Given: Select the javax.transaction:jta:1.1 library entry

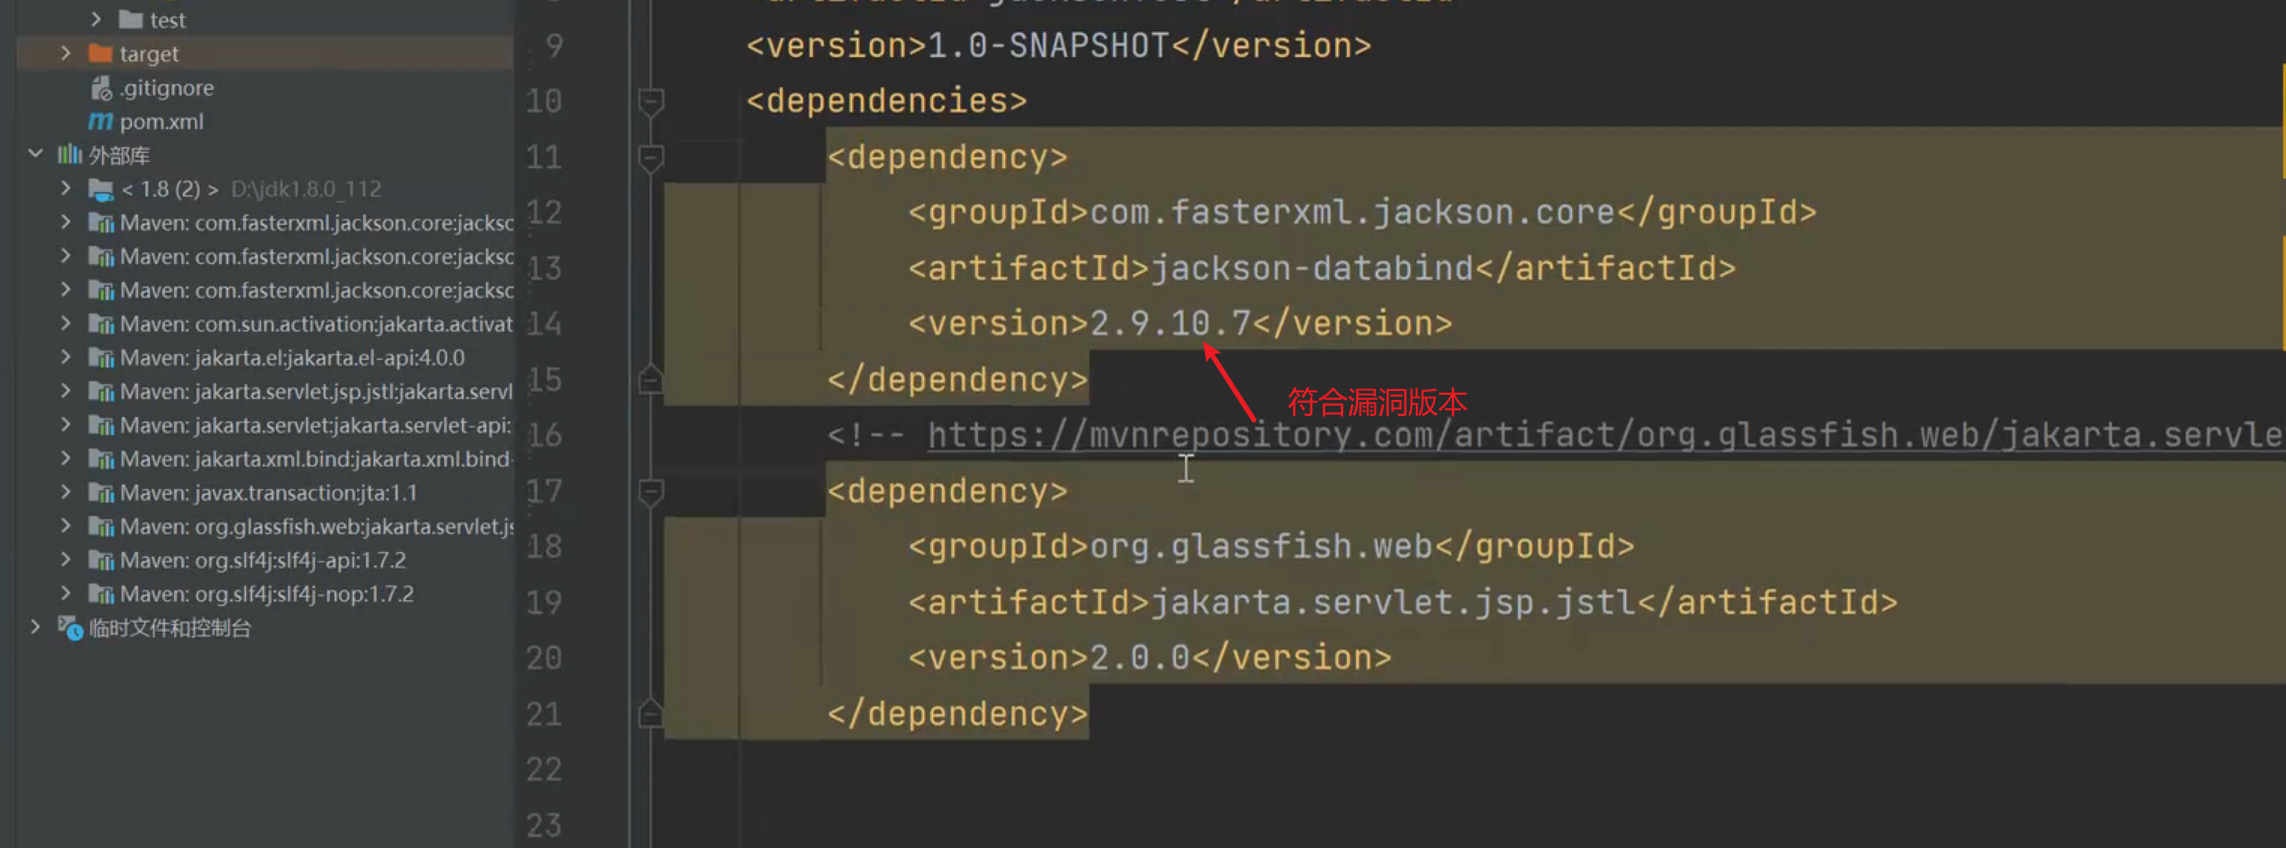Looking at the screenshot, I should (305, 493).
